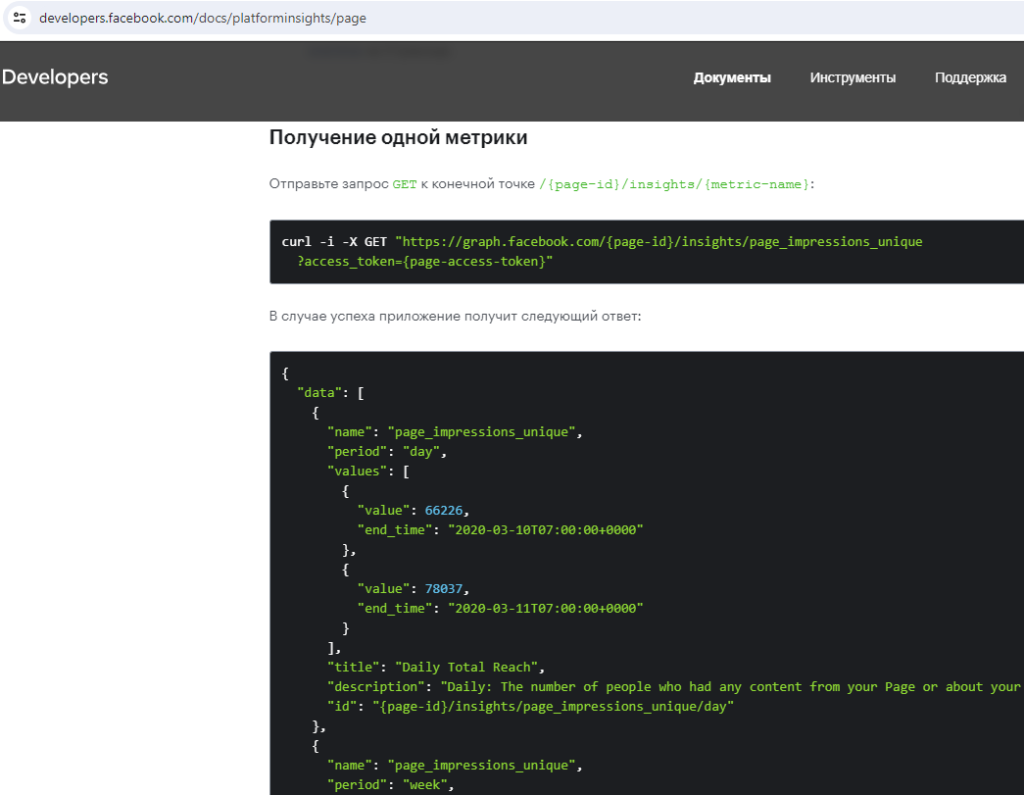Click the "id" line ending with /day
Viewport: 1024px width, 795px height.
530,706
